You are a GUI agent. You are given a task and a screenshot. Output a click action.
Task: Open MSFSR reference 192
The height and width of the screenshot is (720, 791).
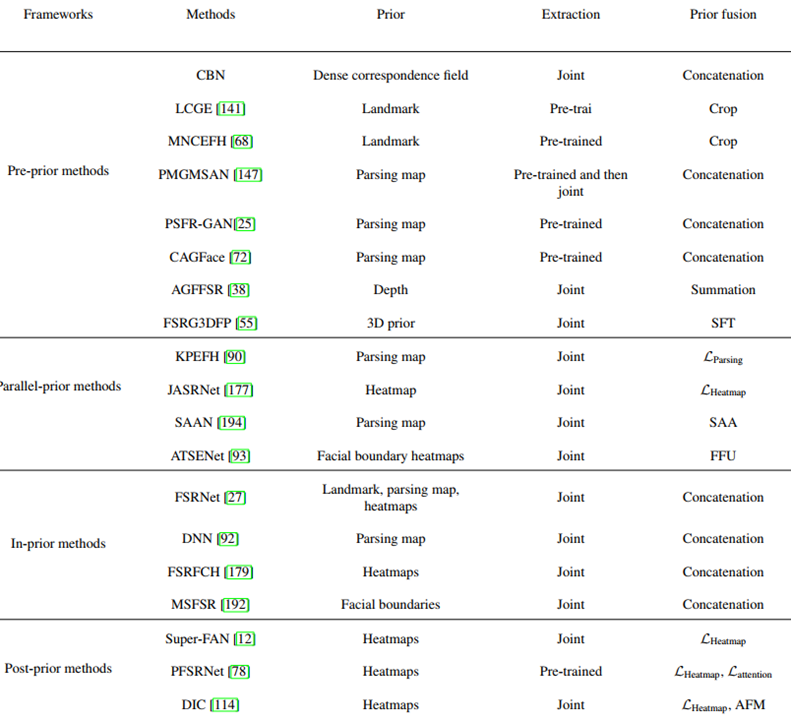click(236, 605)
